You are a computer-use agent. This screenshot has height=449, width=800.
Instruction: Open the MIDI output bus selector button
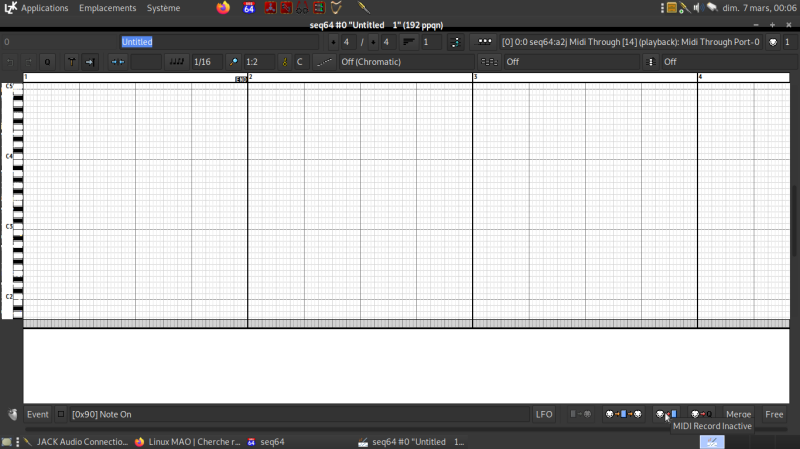point(484,42)
